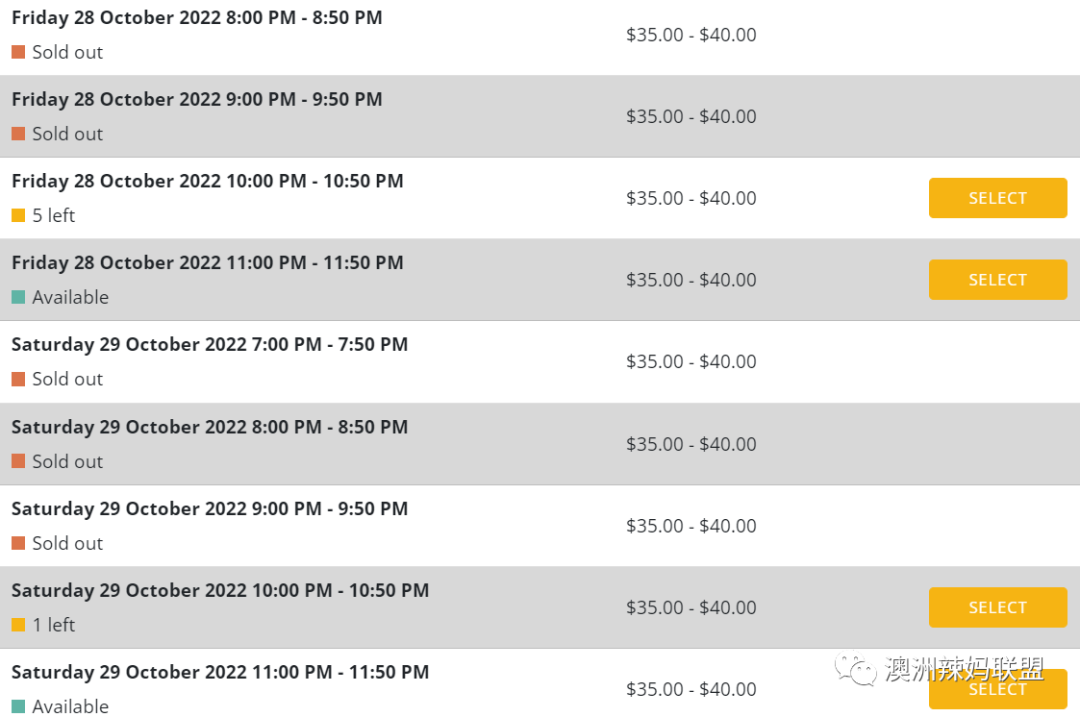The width and height of the screenshot is (1080, 717).
Task: Click the yellow '1 left' status square
Action: [x=19, y=625]
